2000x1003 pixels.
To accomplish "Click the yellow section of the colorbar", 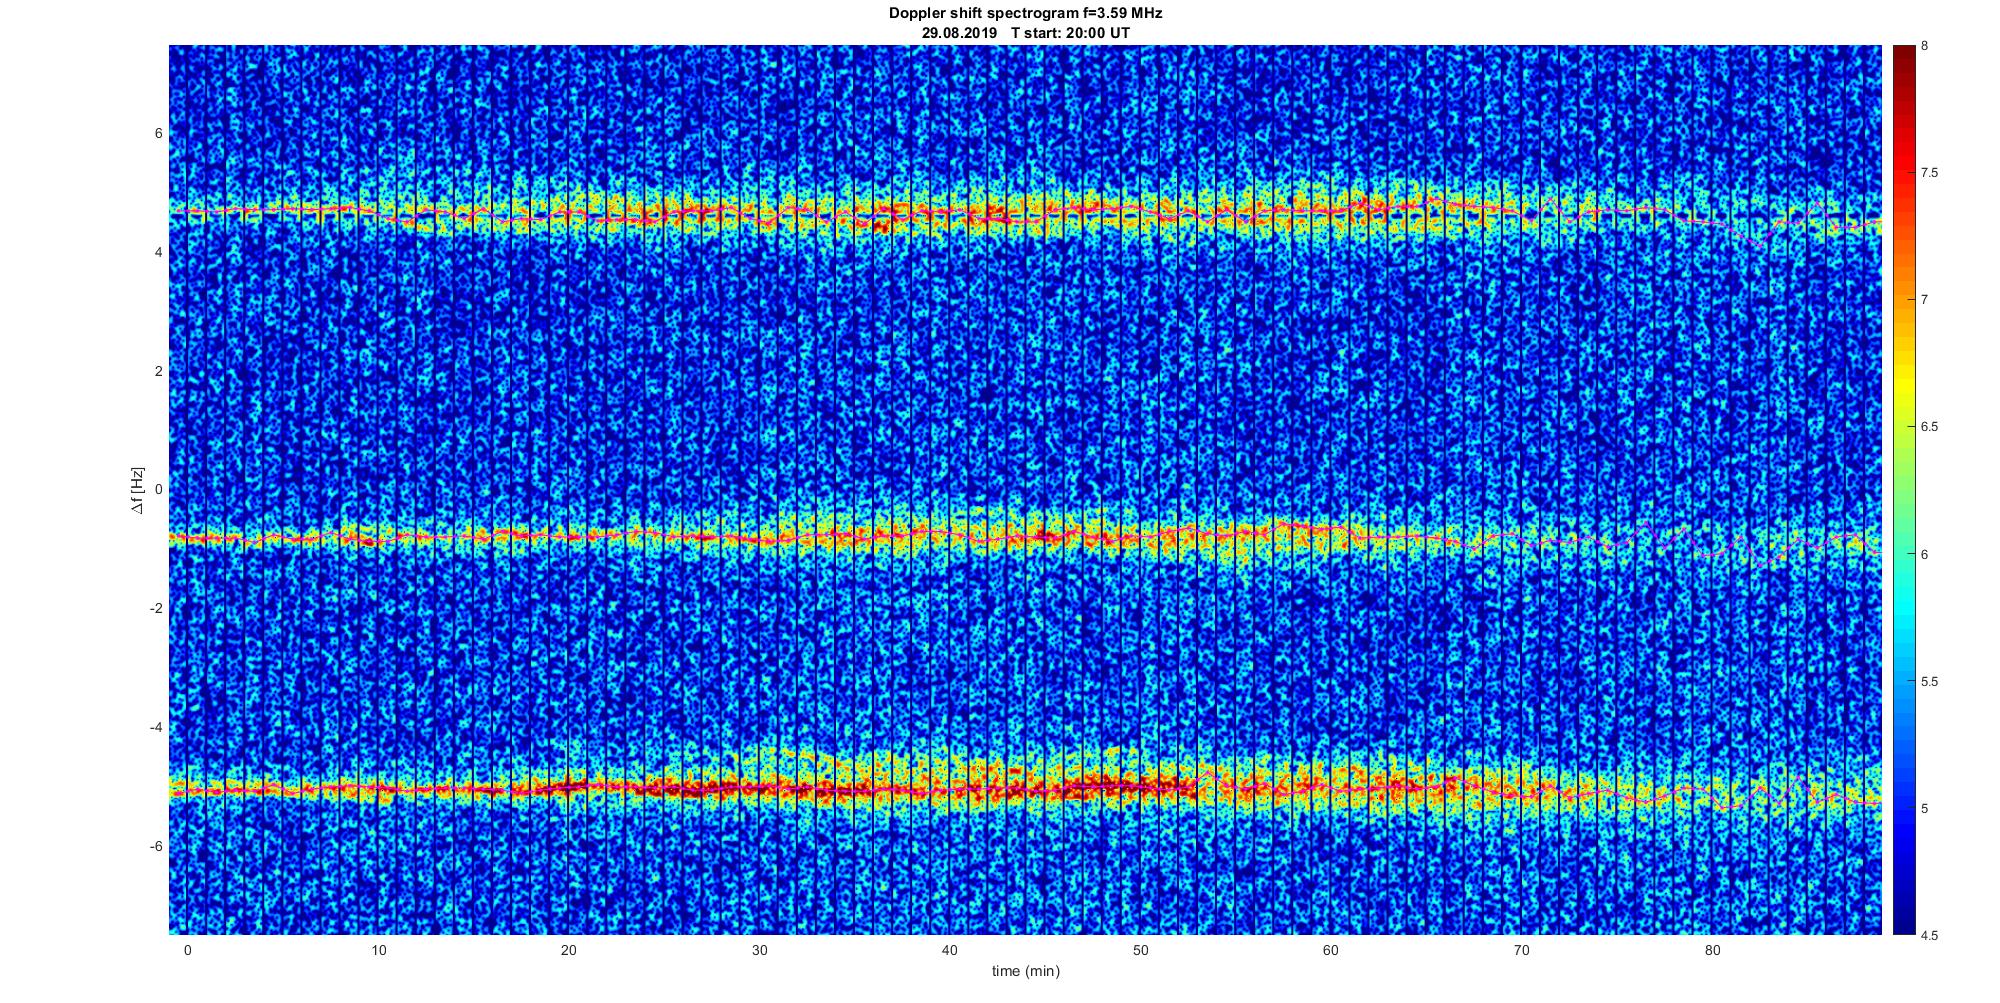I will 1903,385.
